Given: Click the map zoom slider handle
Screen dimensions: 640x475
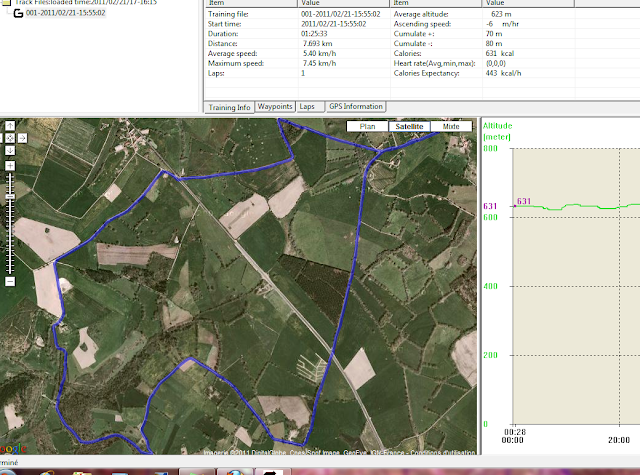Looking at the screenshot, I should coord(10,197).
